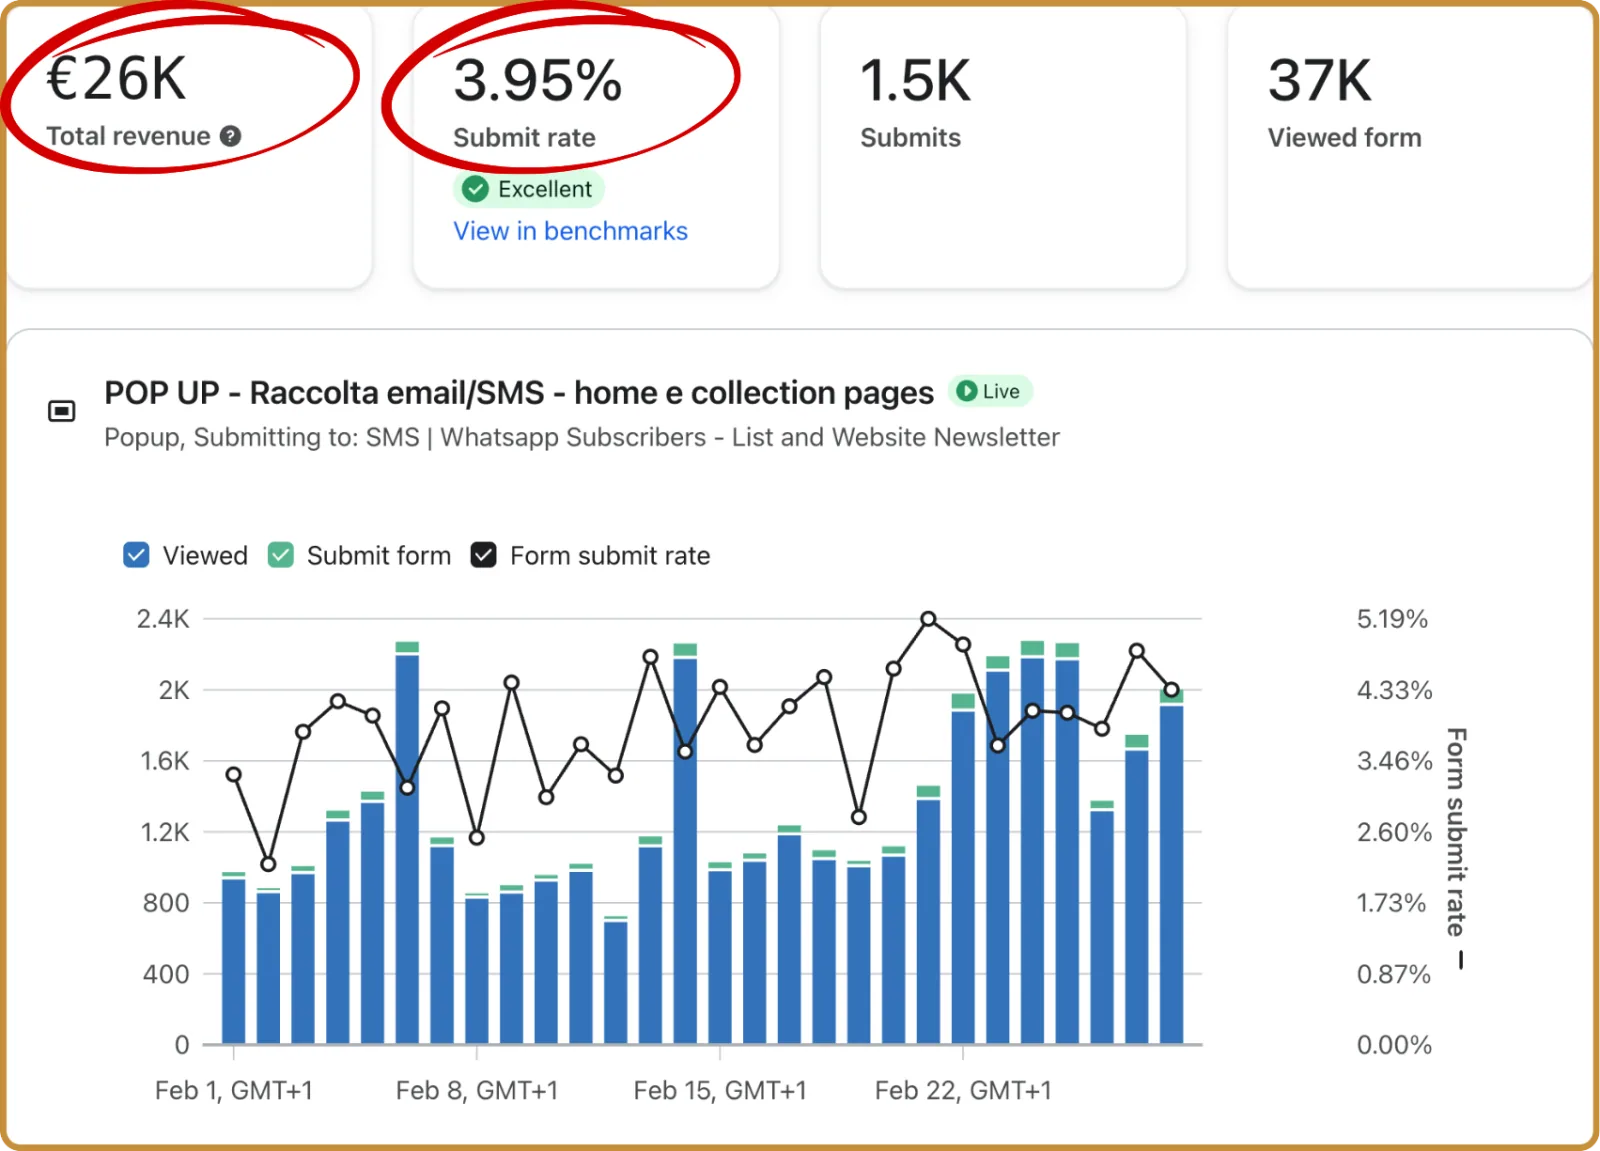Click the POP UP - Raccolta email/SMS title
The image size is (1600, 1151).
[x=519, y=393]
